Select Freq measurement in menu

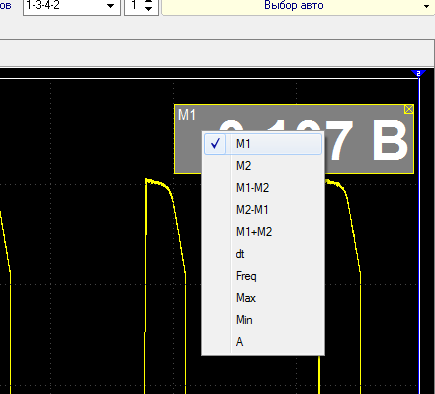point(263,276)
